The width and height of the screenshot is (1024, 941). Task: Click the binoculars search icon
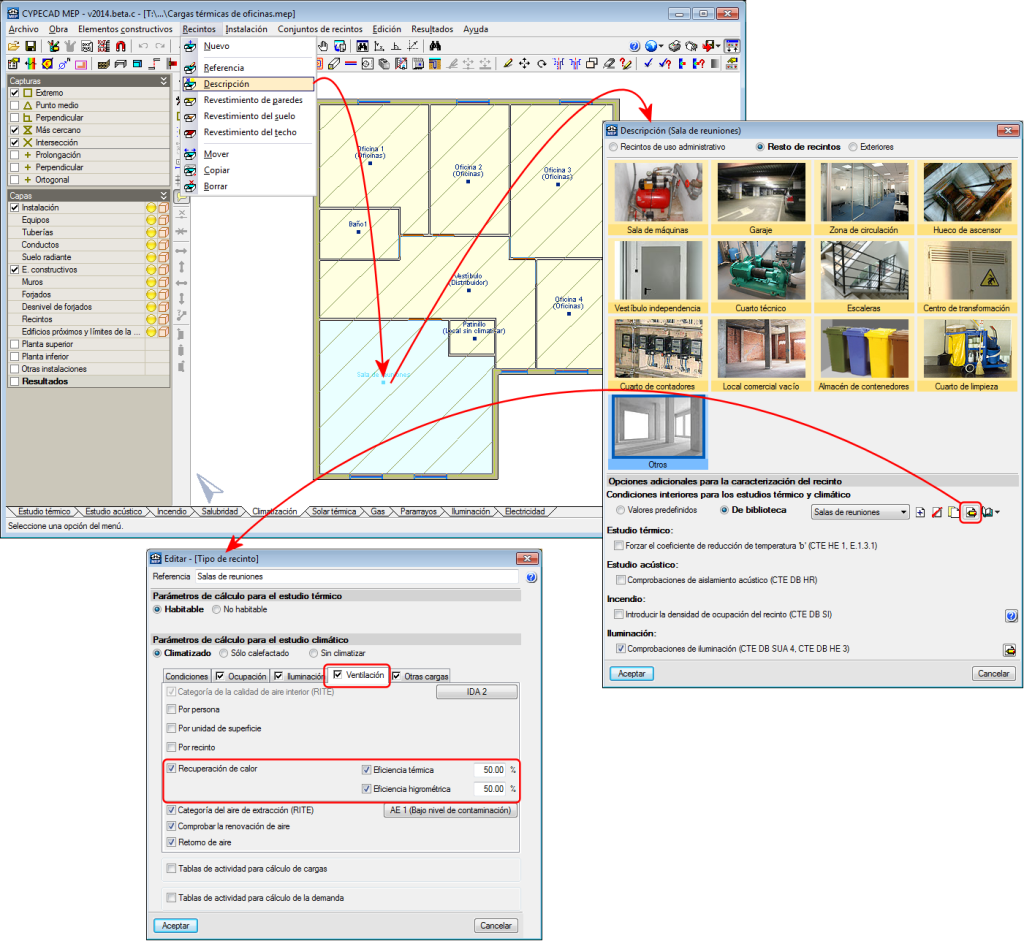tap(435, 46)
